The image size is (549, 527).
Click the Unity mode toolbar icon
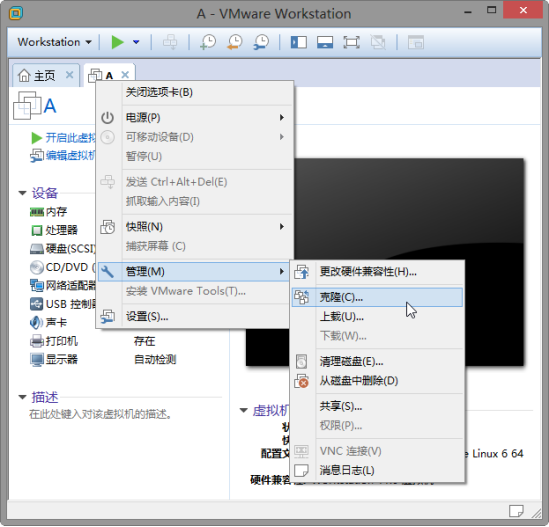378,42
